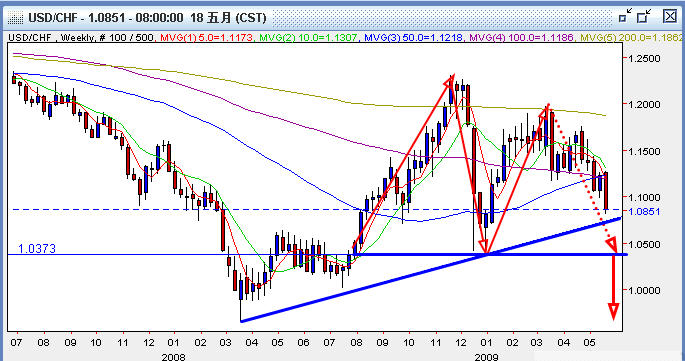
Task: Click the 1.1500 price axis label
Action: click(x=644, y=151)
